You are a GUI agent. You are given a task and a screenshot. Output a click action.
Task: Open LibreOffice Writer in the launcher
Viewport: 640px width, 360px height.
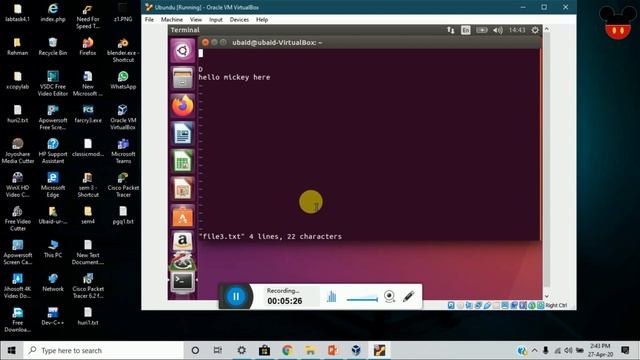pyautogui.click(x=182, y=133)
